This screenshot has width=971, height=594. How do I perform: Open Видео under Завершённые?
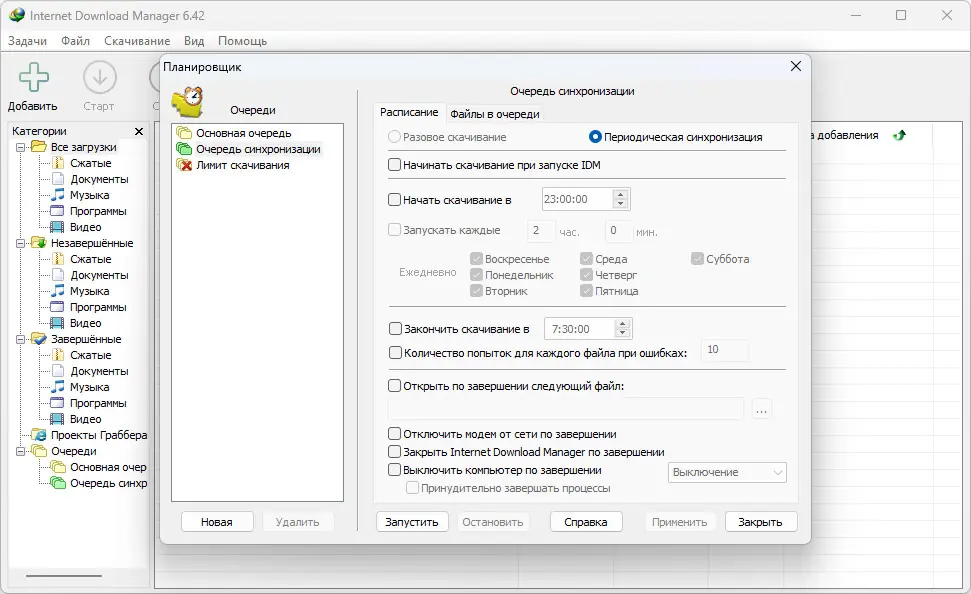tap(85, 419)
